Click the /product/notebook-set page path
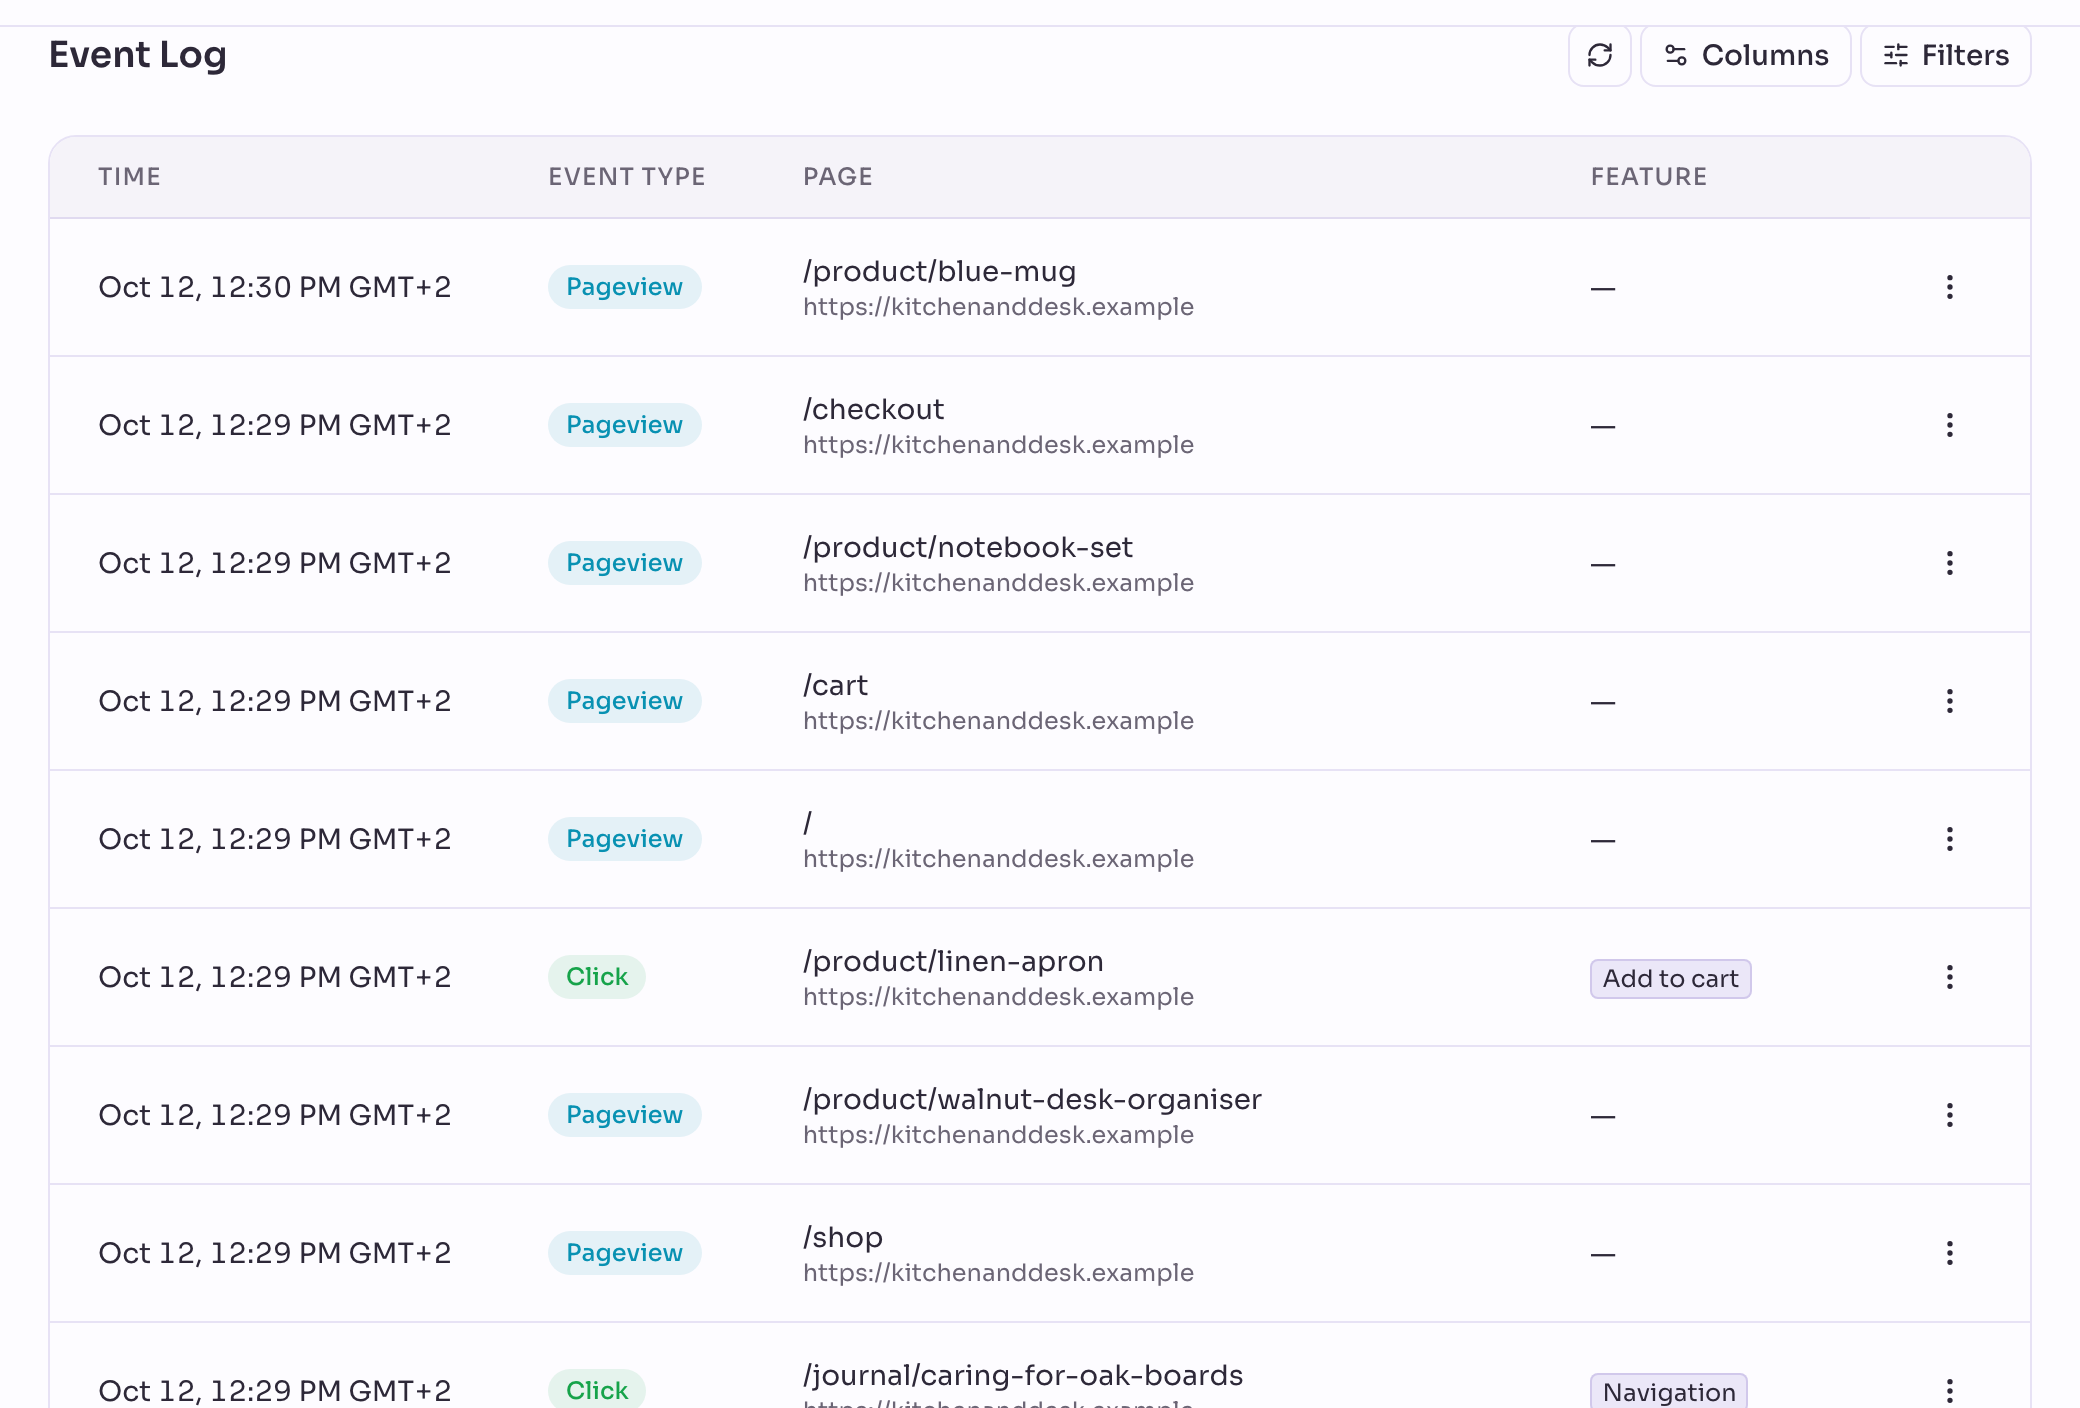The height and width of the screenshot is (1408, 2080). pyautogui.click(x=967, y=547)
